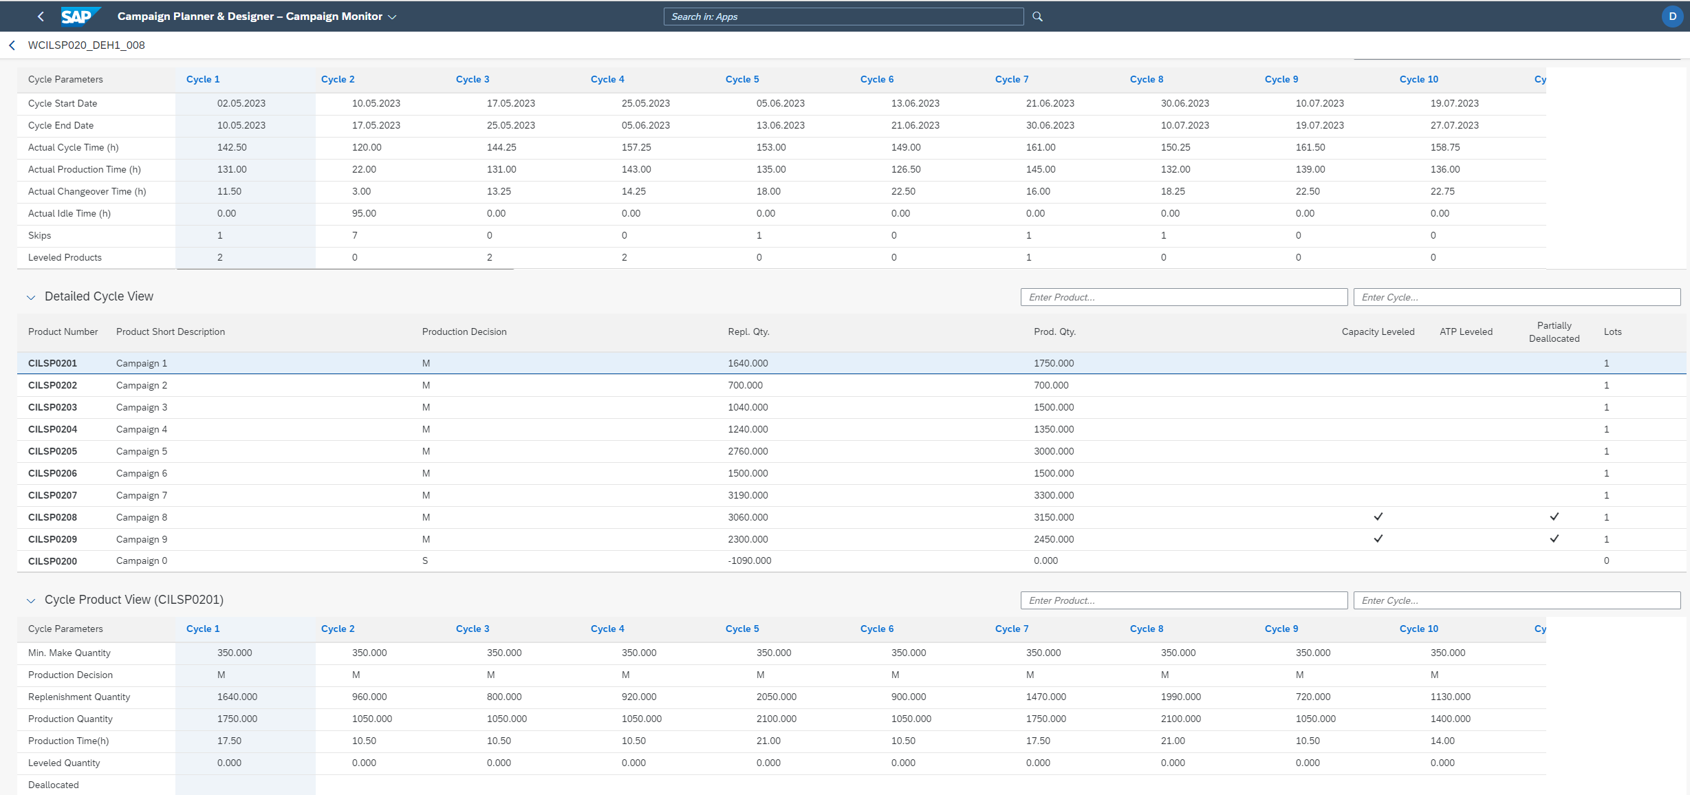
Task: Open Cycle 2 link in top cycle table
Action: [338, 79]
